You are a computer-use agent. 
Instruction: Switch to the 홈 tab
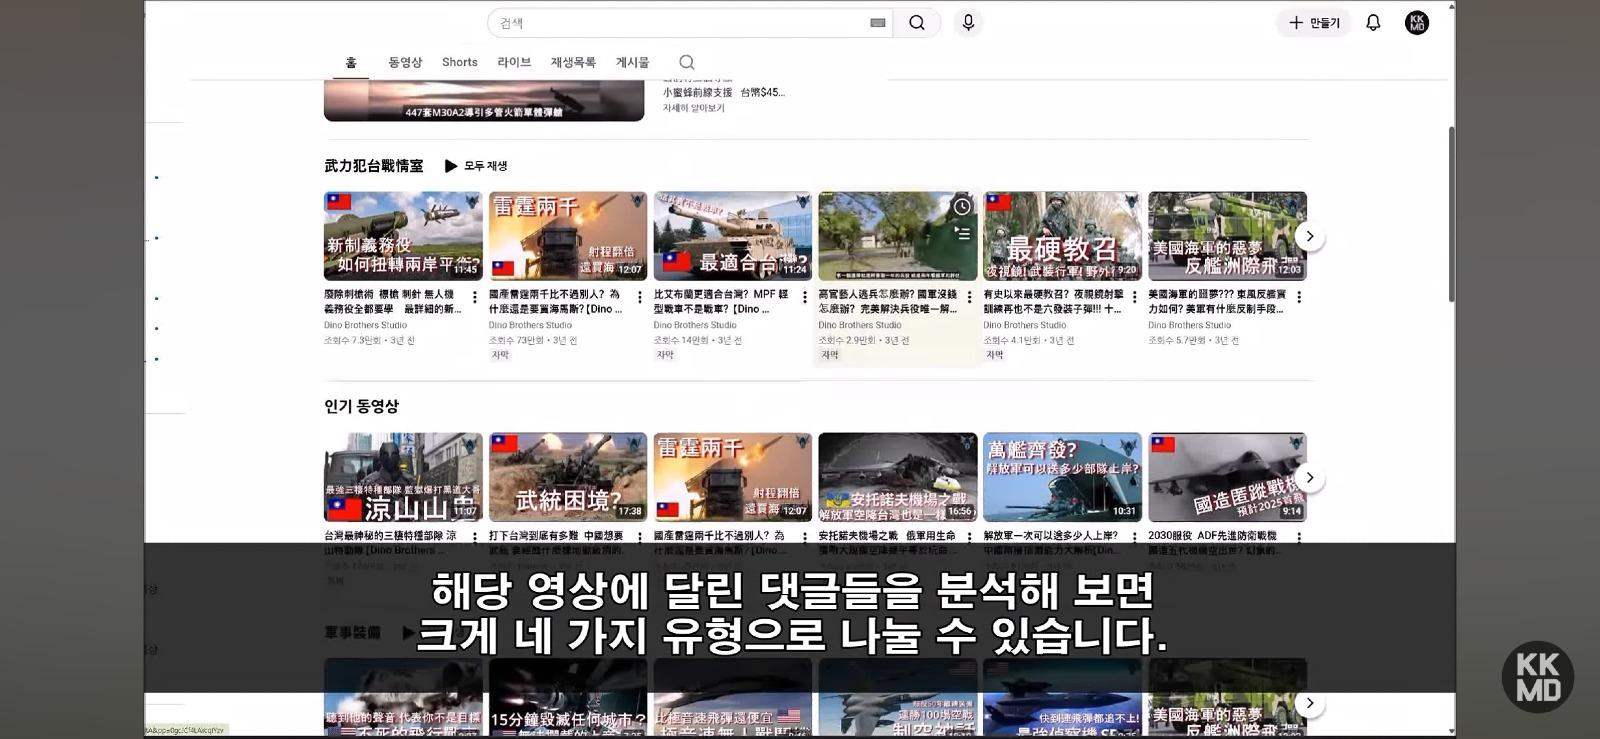click(x=351, y=62)
